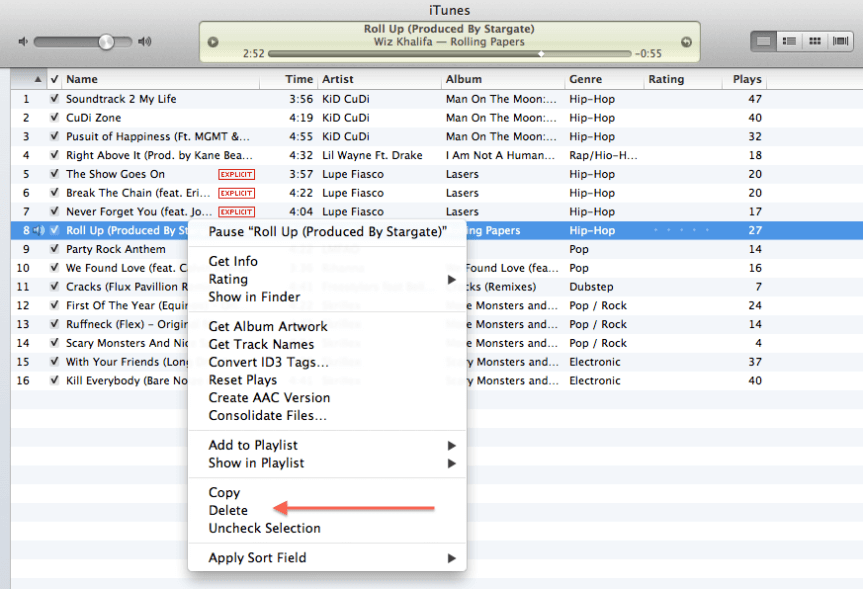Sort by Artist column header

coord(379,79)
